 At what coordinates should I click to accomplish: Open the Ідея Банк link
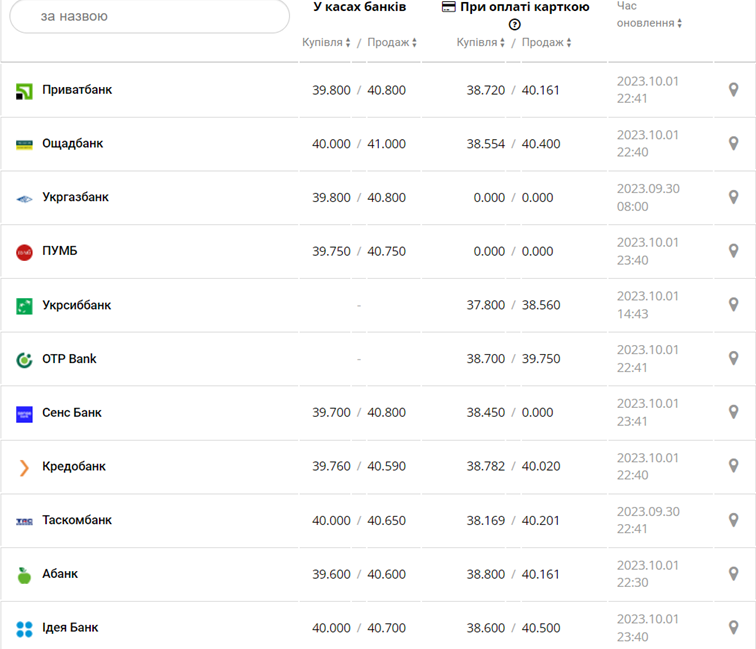coord(70,628)
